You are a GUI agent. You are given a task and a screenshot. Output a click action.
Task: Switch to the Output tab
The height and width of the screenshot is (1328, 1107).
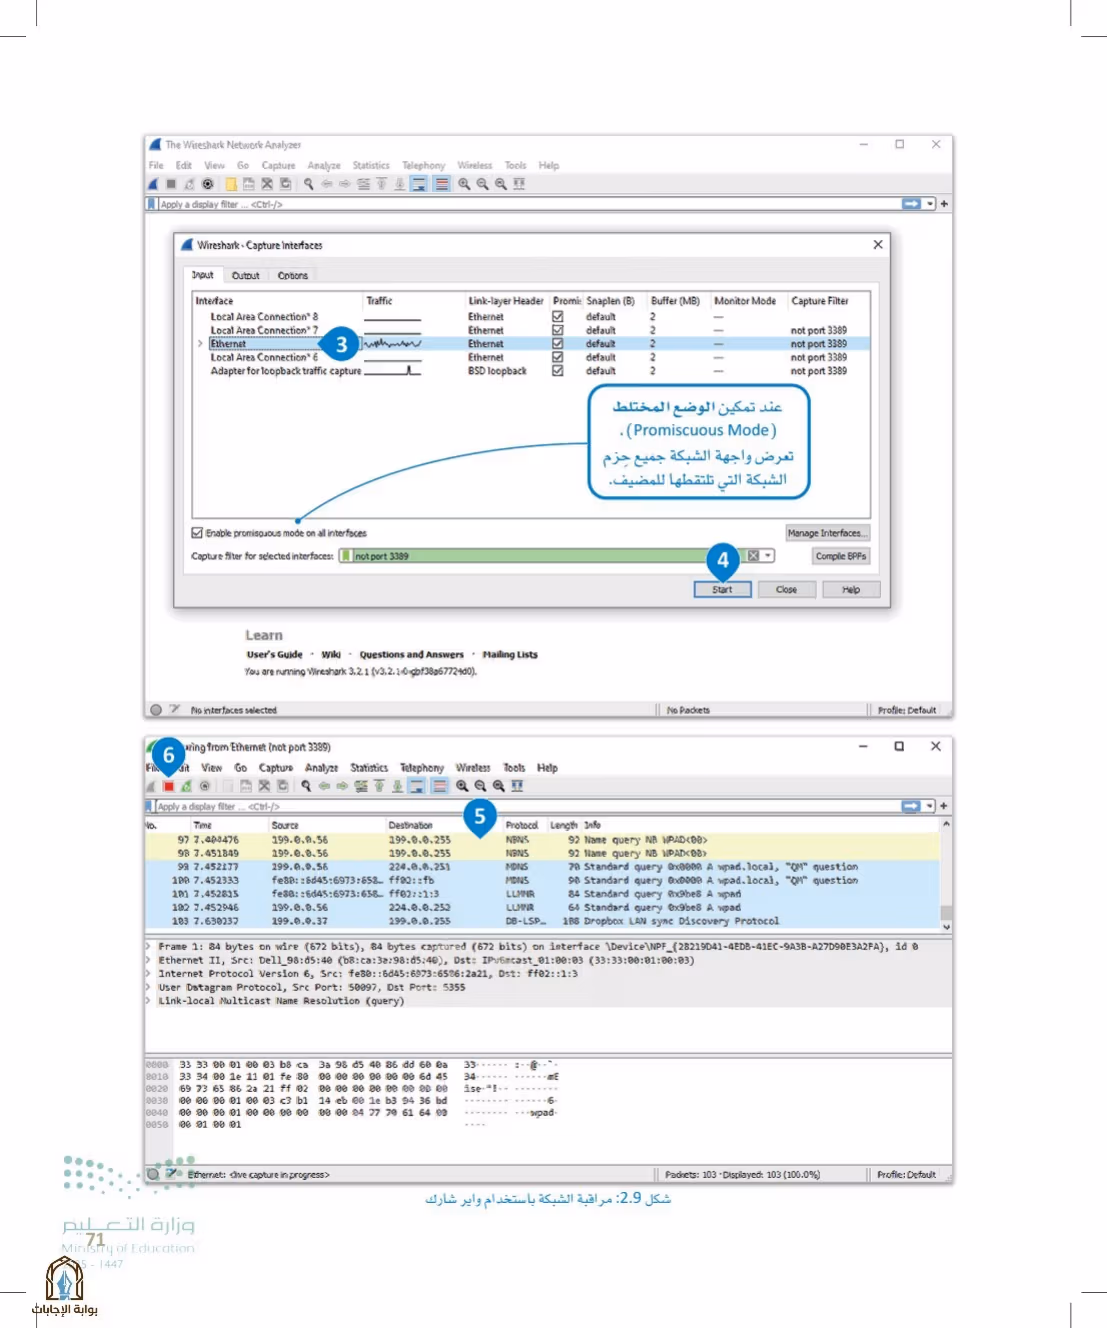pos(245,275)
